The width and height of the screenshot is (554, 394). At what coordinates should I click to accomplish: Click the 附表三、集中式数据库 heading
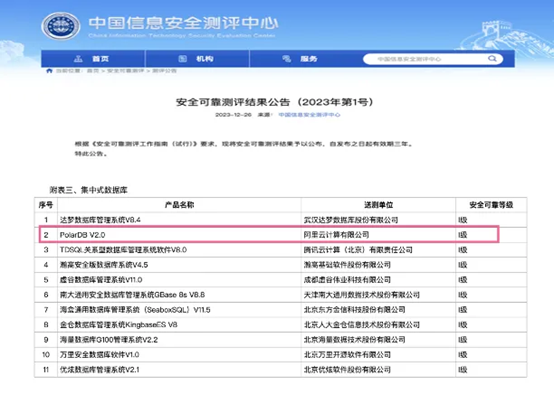[x=88, y=190]
